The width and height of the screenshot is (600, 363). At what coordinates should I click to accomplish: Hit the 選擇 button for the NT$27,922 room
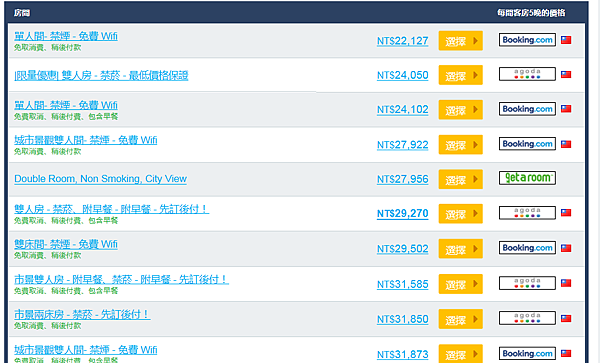click(x=460, y=145)
